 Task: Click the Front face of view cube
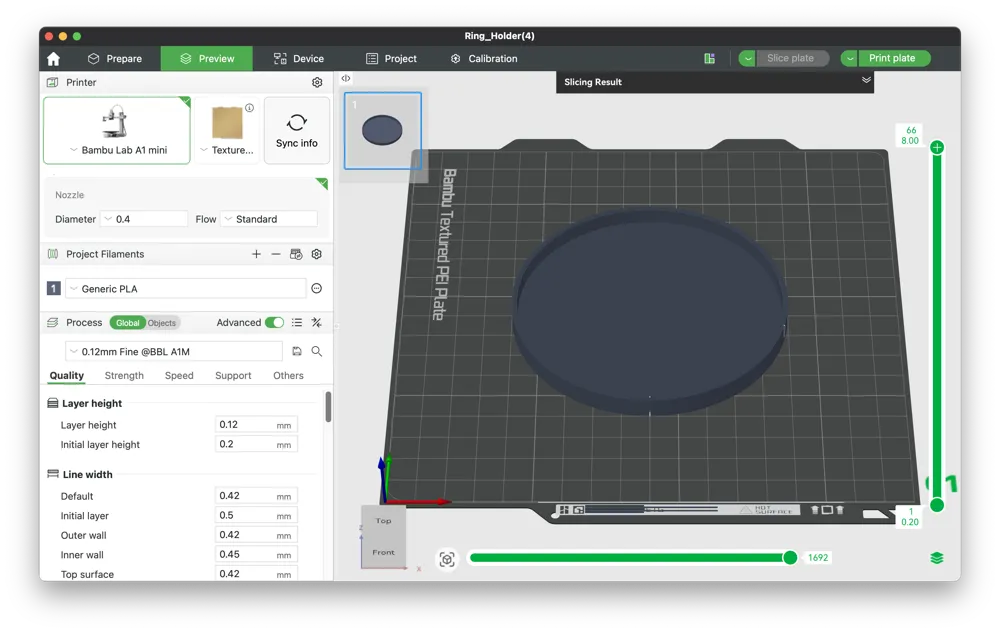click(x=383, y=552)
